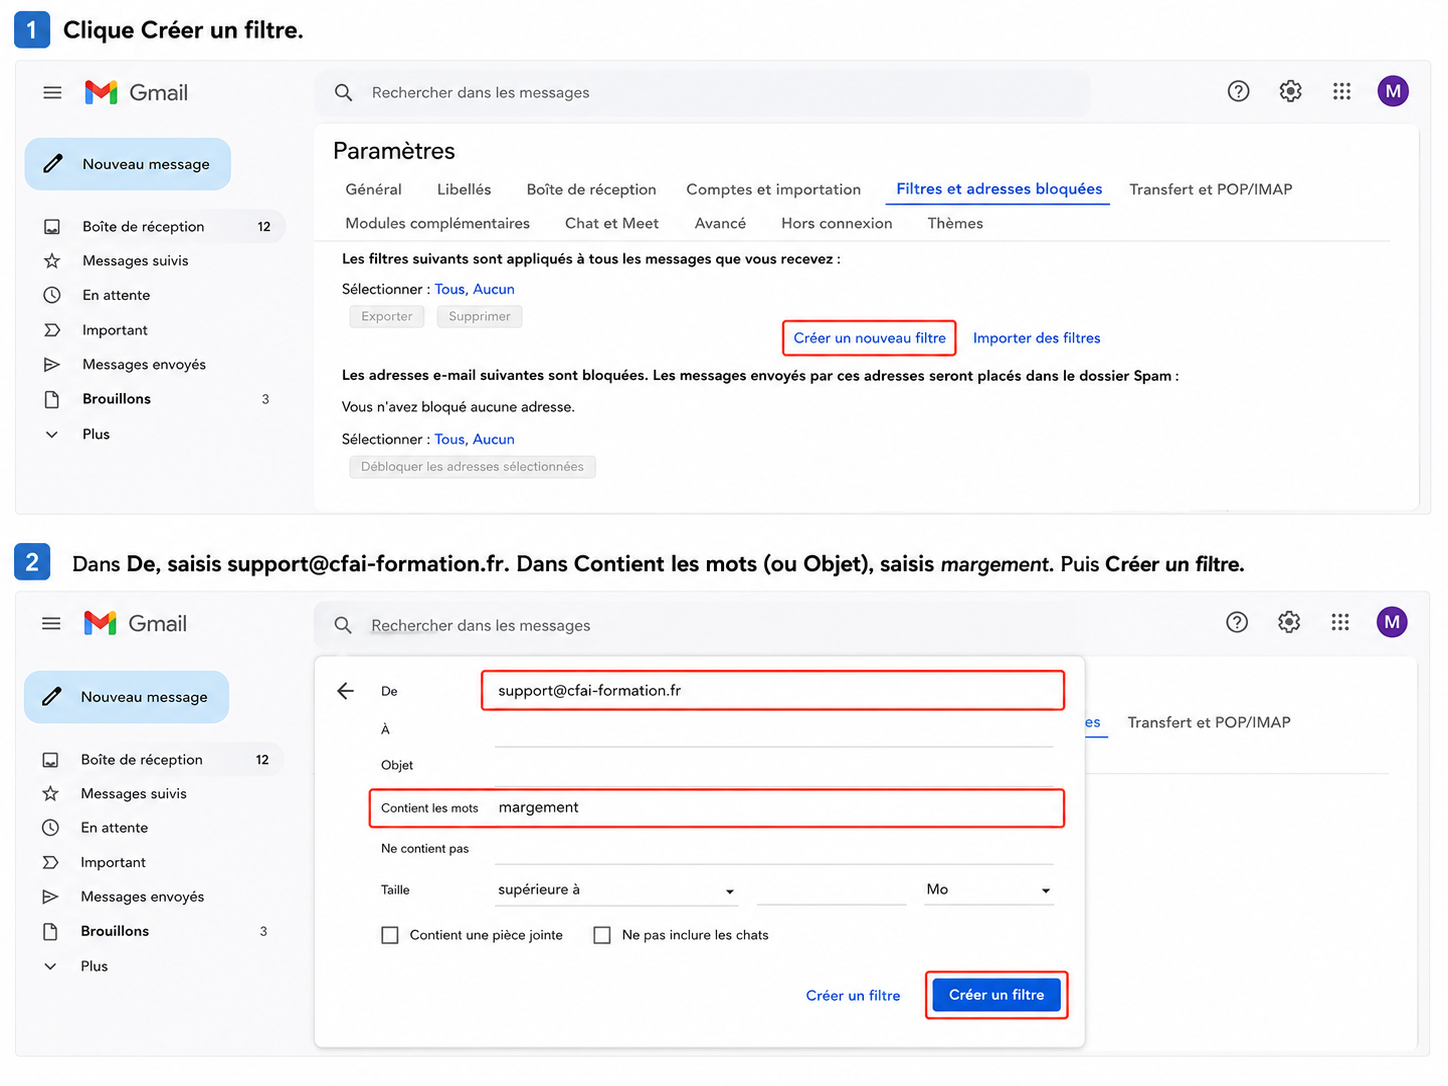Open the settings gear in step 1 screenshot
The height and width of the screenshot is (1086, 1448).
pos(1290,91)
